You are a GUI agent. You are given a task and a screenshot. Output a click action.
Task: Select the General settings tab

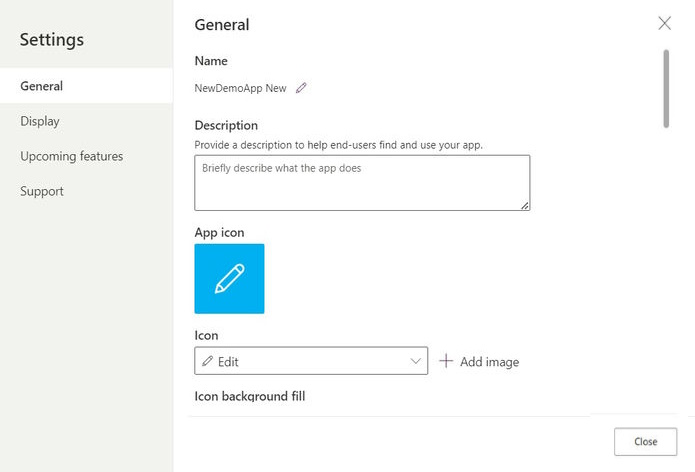pyautogui.click(x=42, y=86)
